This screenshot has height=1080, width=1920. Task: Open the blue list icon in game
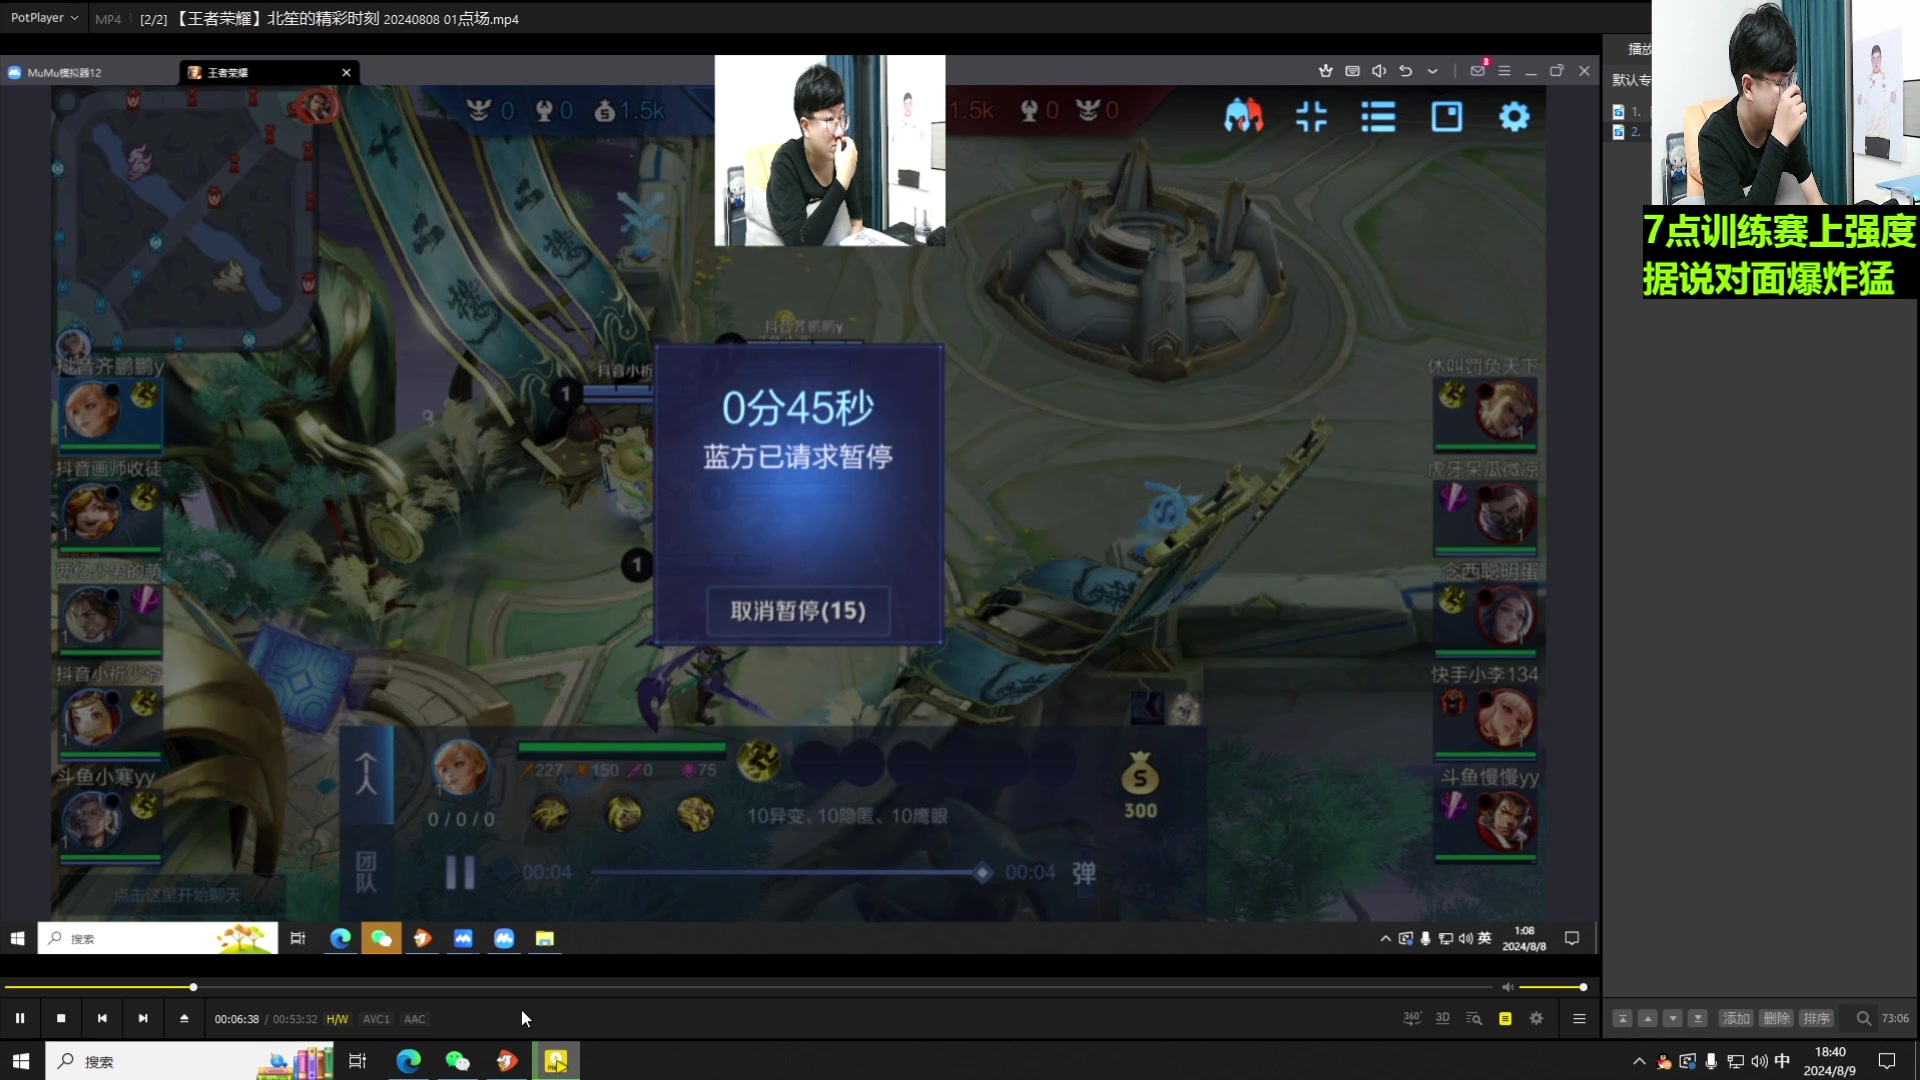click(1378, 116)
